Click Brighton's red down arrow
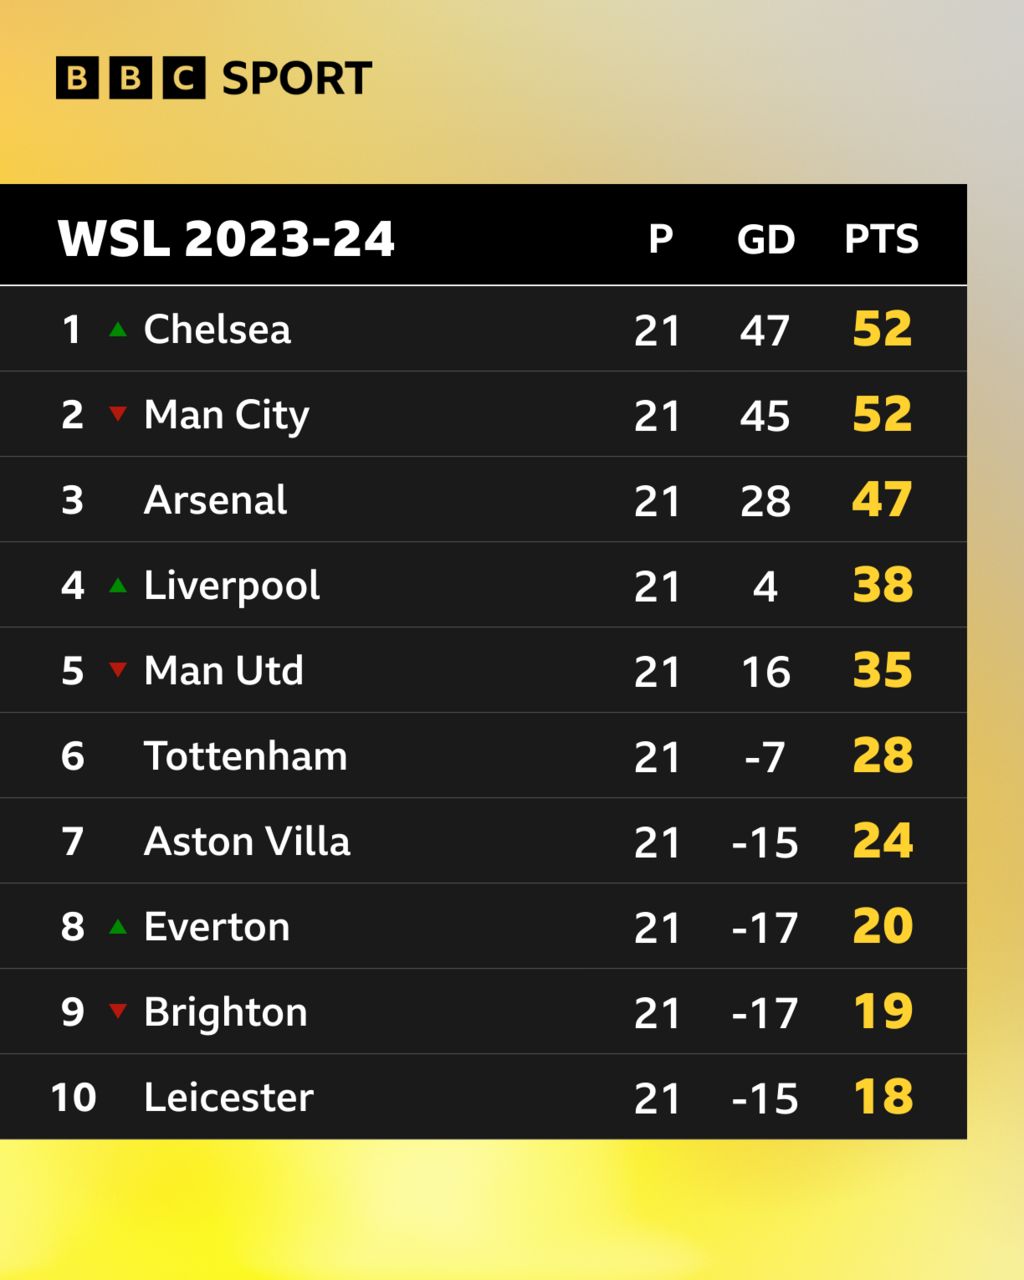This screenshot has height=1280, width=1024. [118, 1011]
